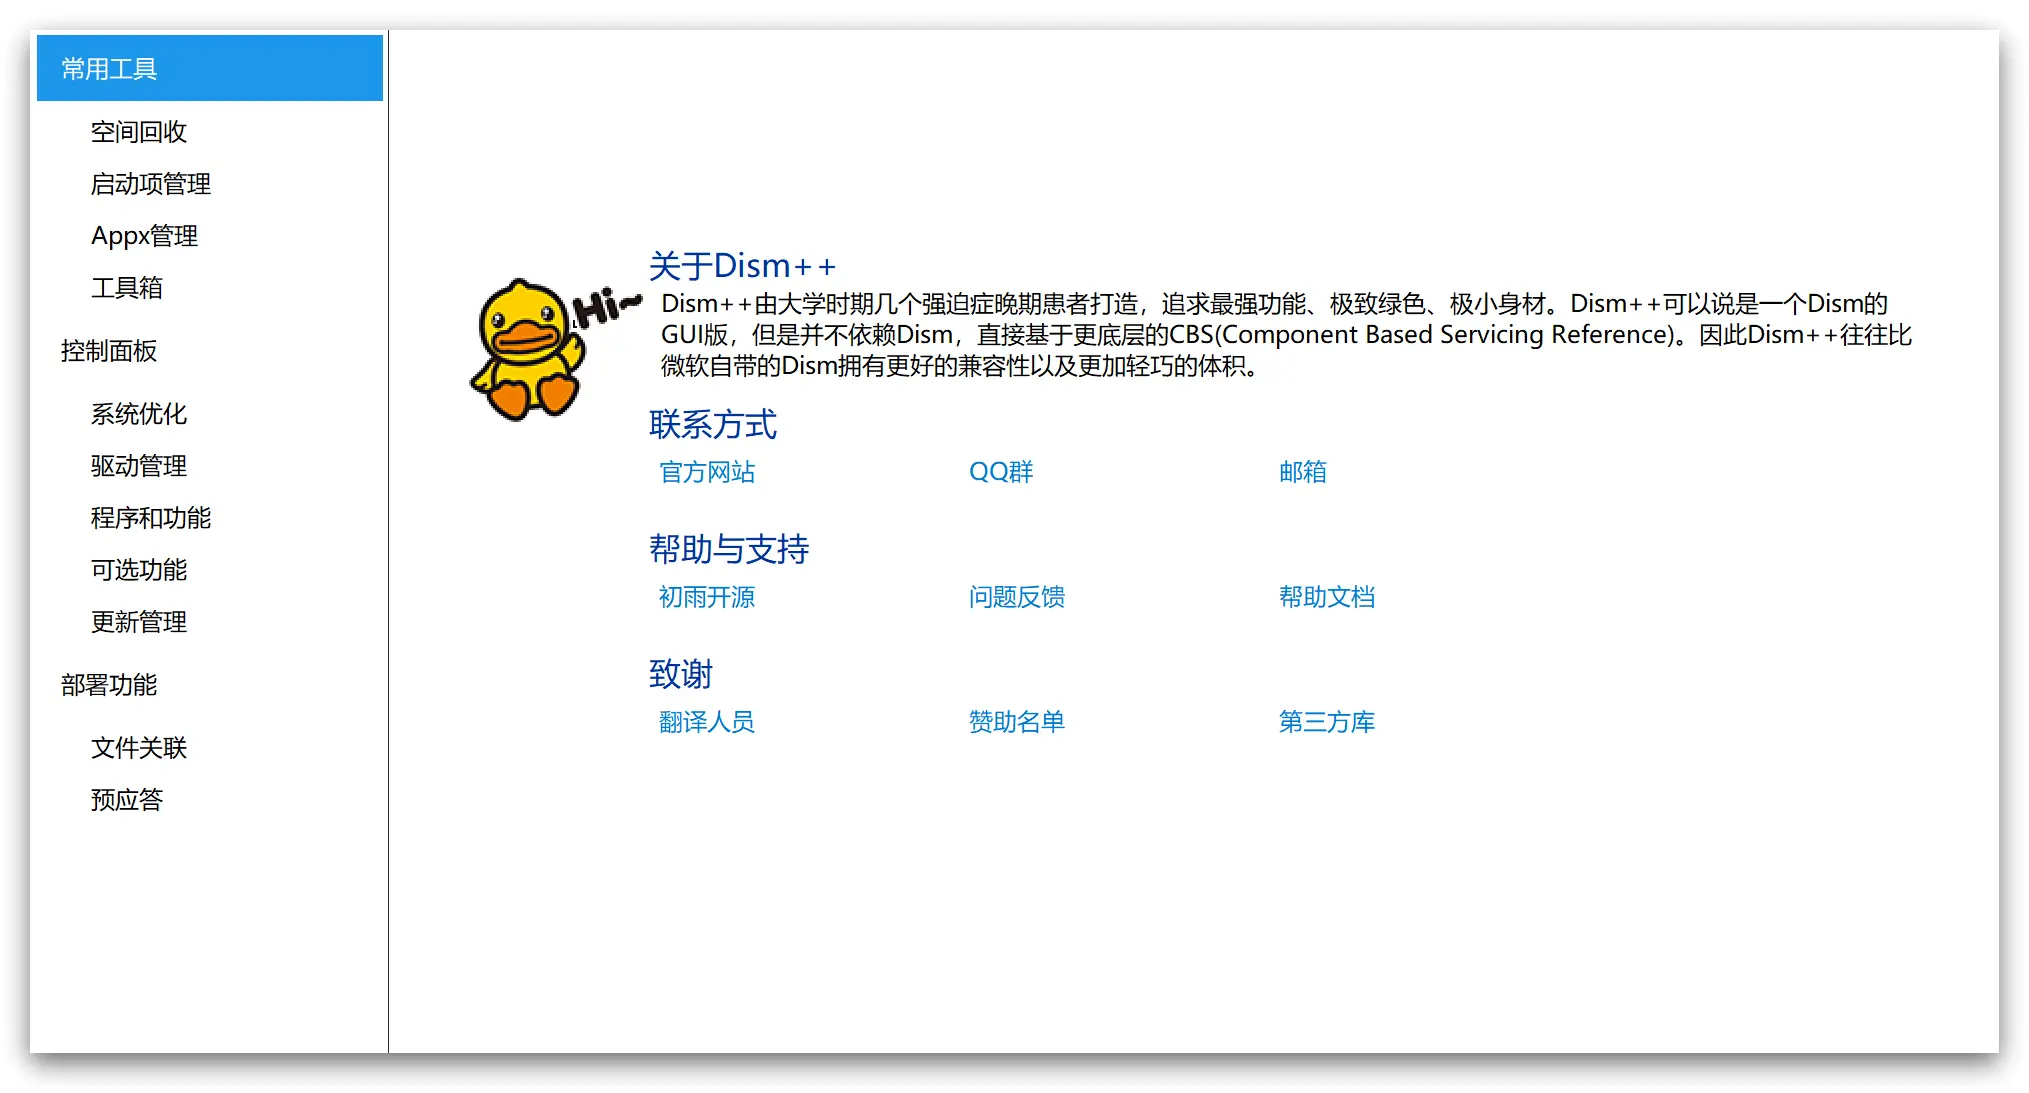Open the 邮箱 contact link
2029x1093 pixels.
pos(1302,472)
